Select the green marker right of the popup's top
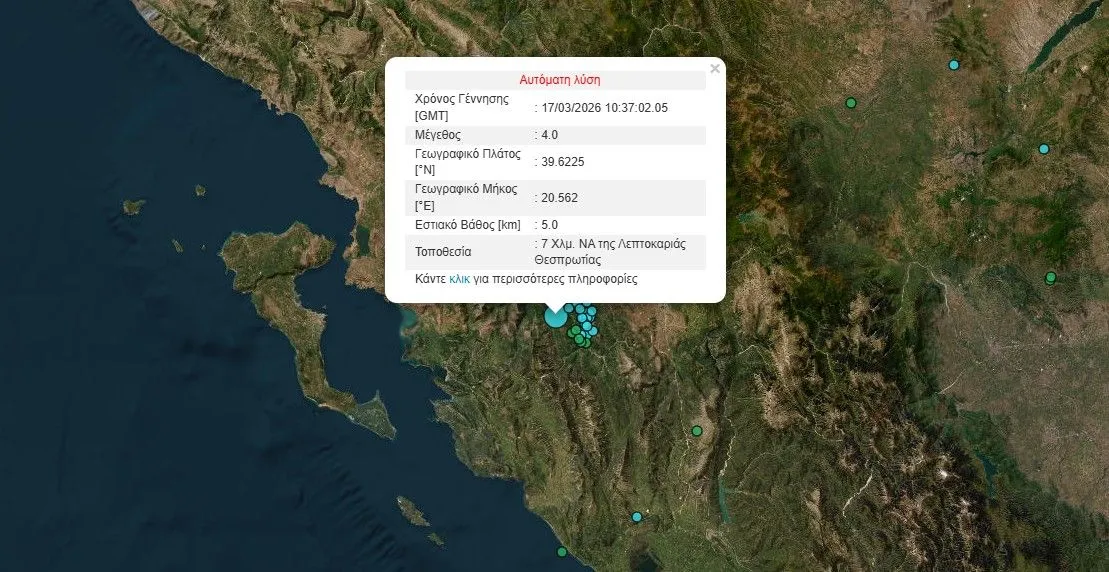This screenshot has height=572, width=1109. [x=851, y=103]
